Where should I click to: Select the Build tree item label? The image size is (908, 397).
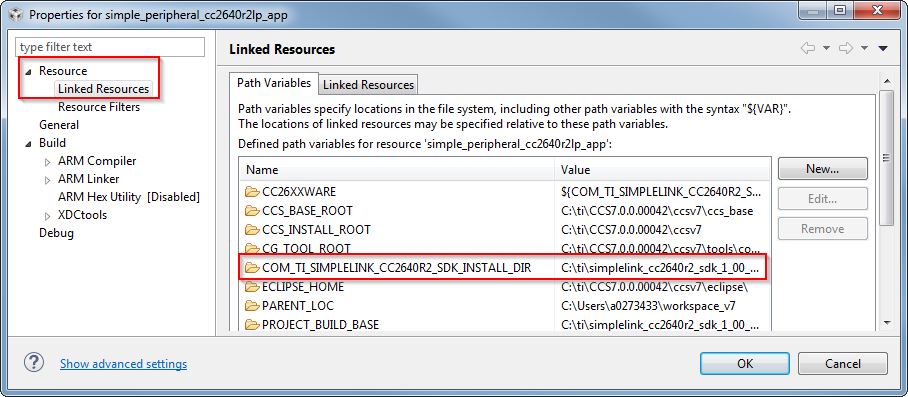point(52,143)
